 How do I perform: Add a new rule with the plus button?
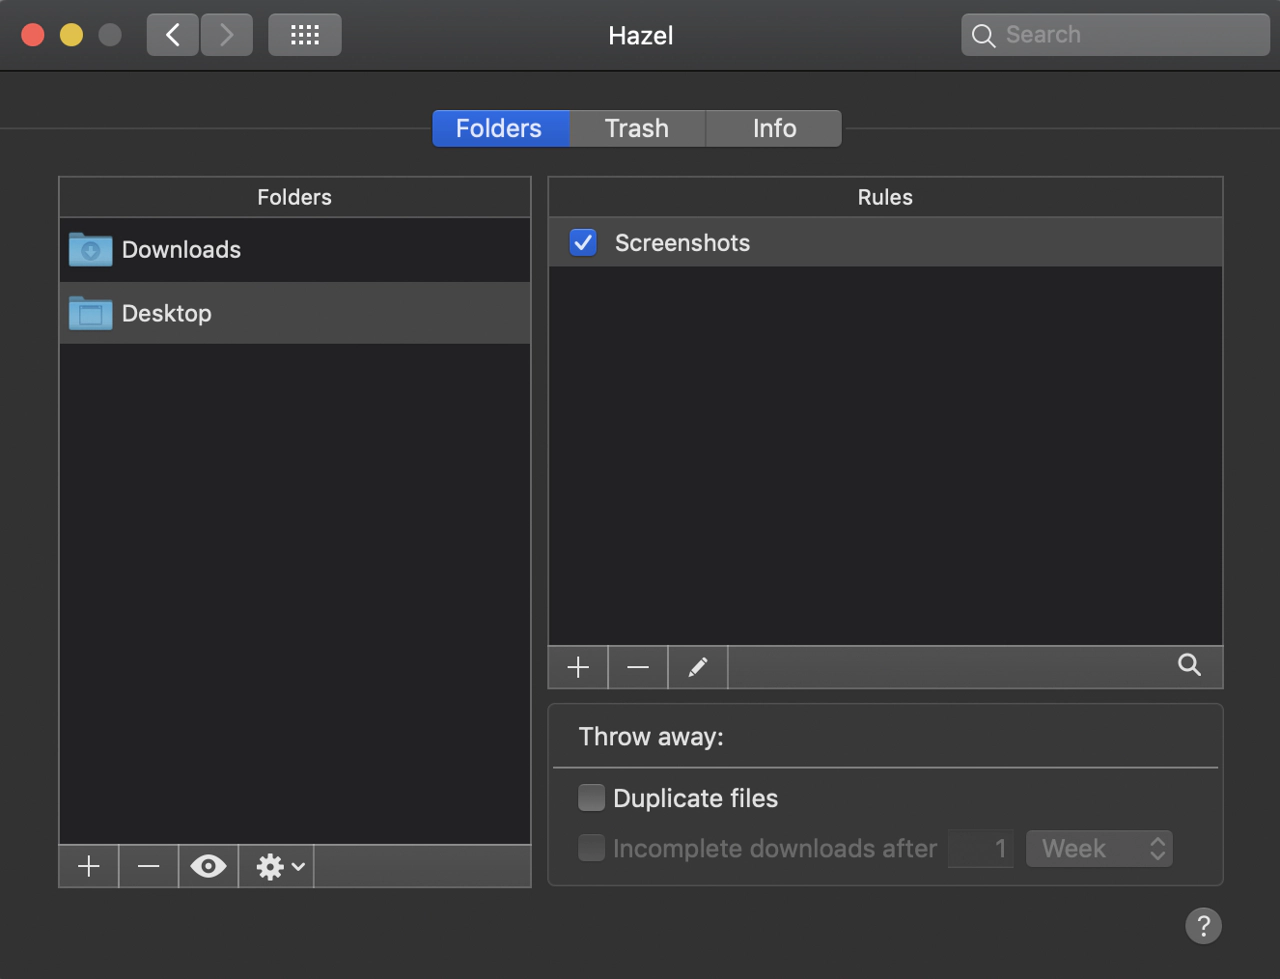578,667
